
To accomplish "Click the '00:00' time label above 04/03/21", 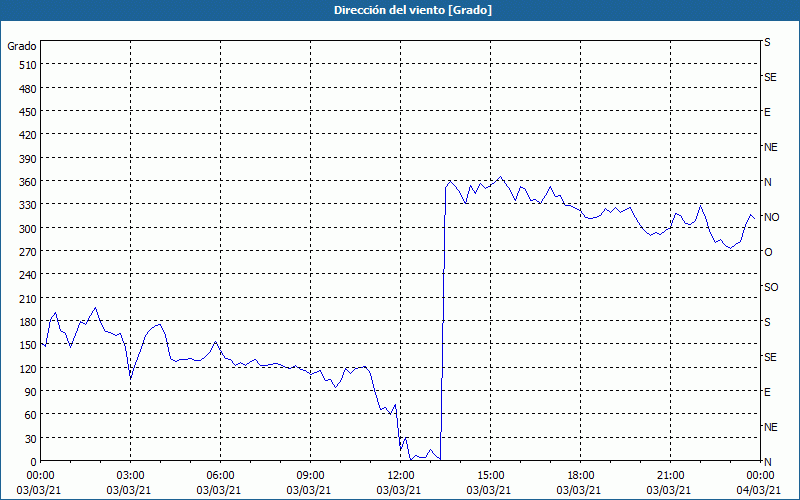I will pyautogui.click(x=760, y=476).
